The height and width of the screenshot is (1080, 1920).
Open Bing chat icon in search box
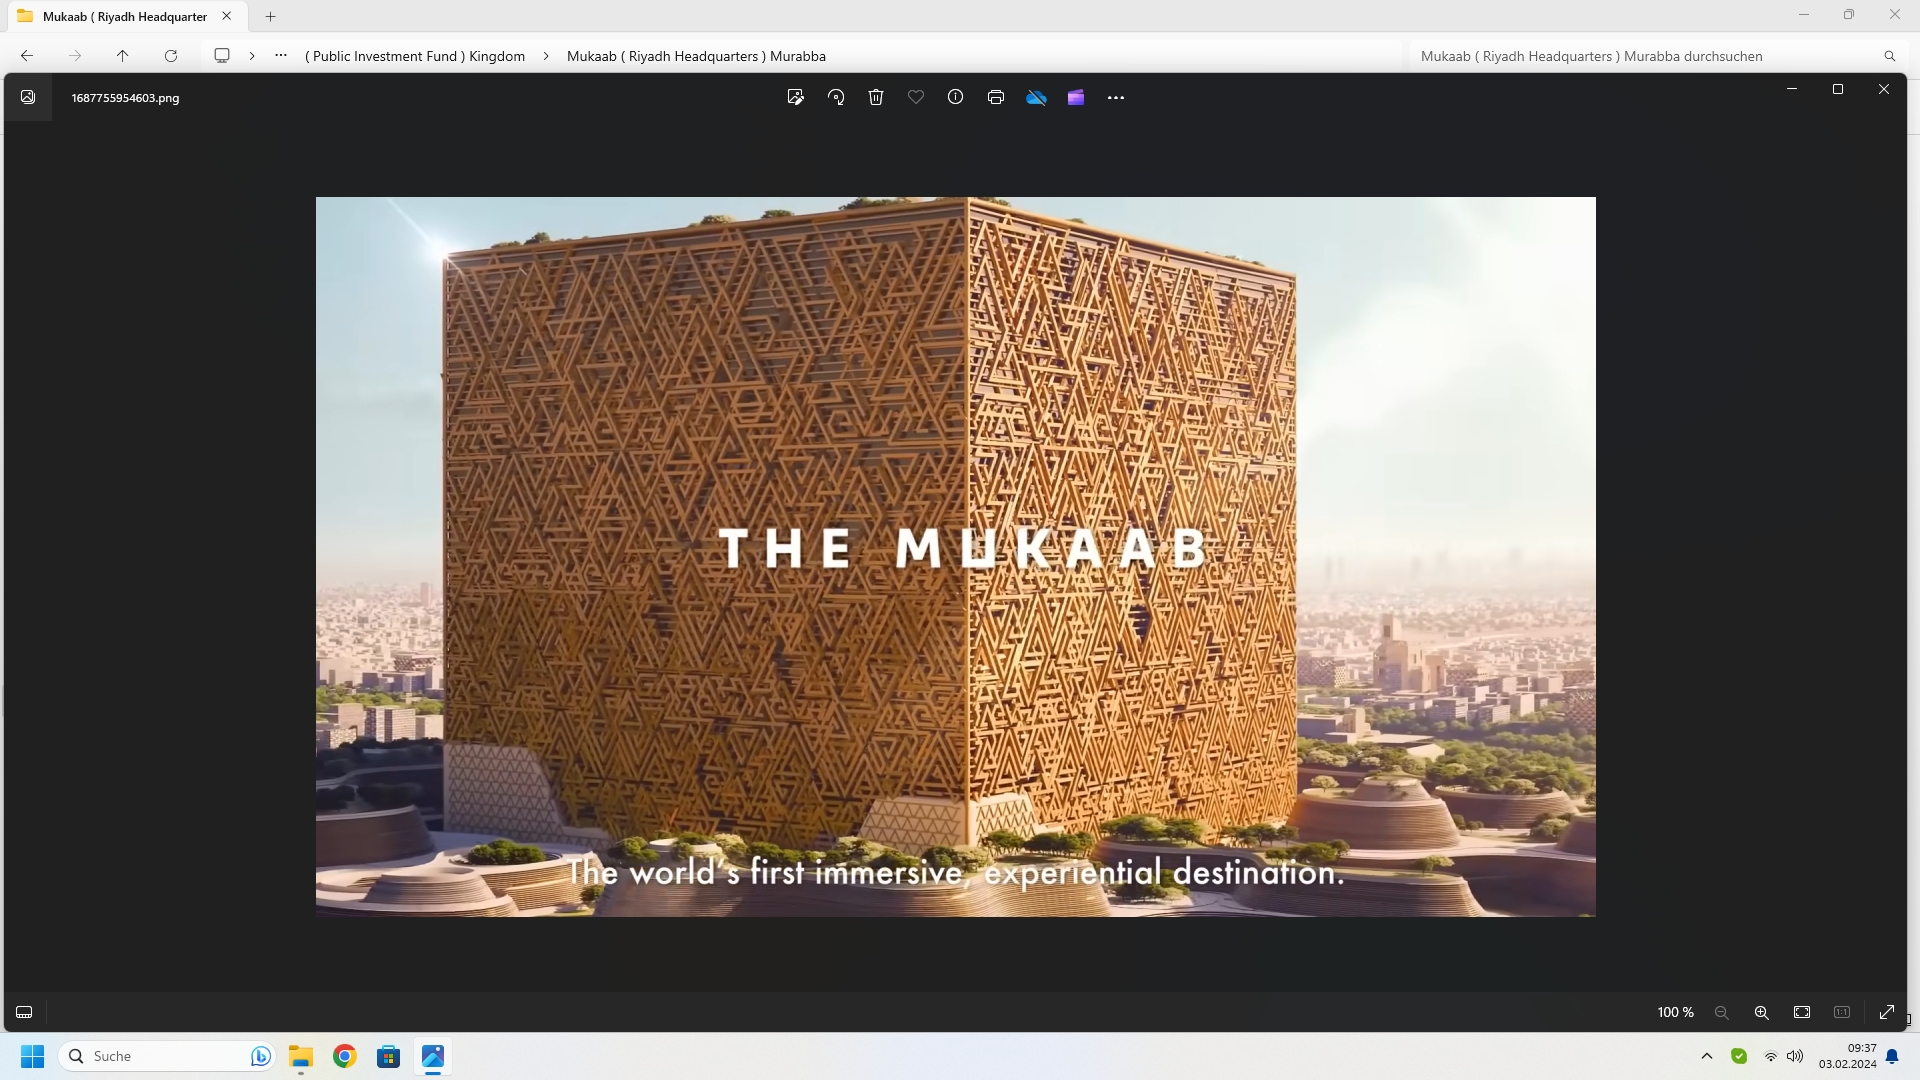(260, 1056)
